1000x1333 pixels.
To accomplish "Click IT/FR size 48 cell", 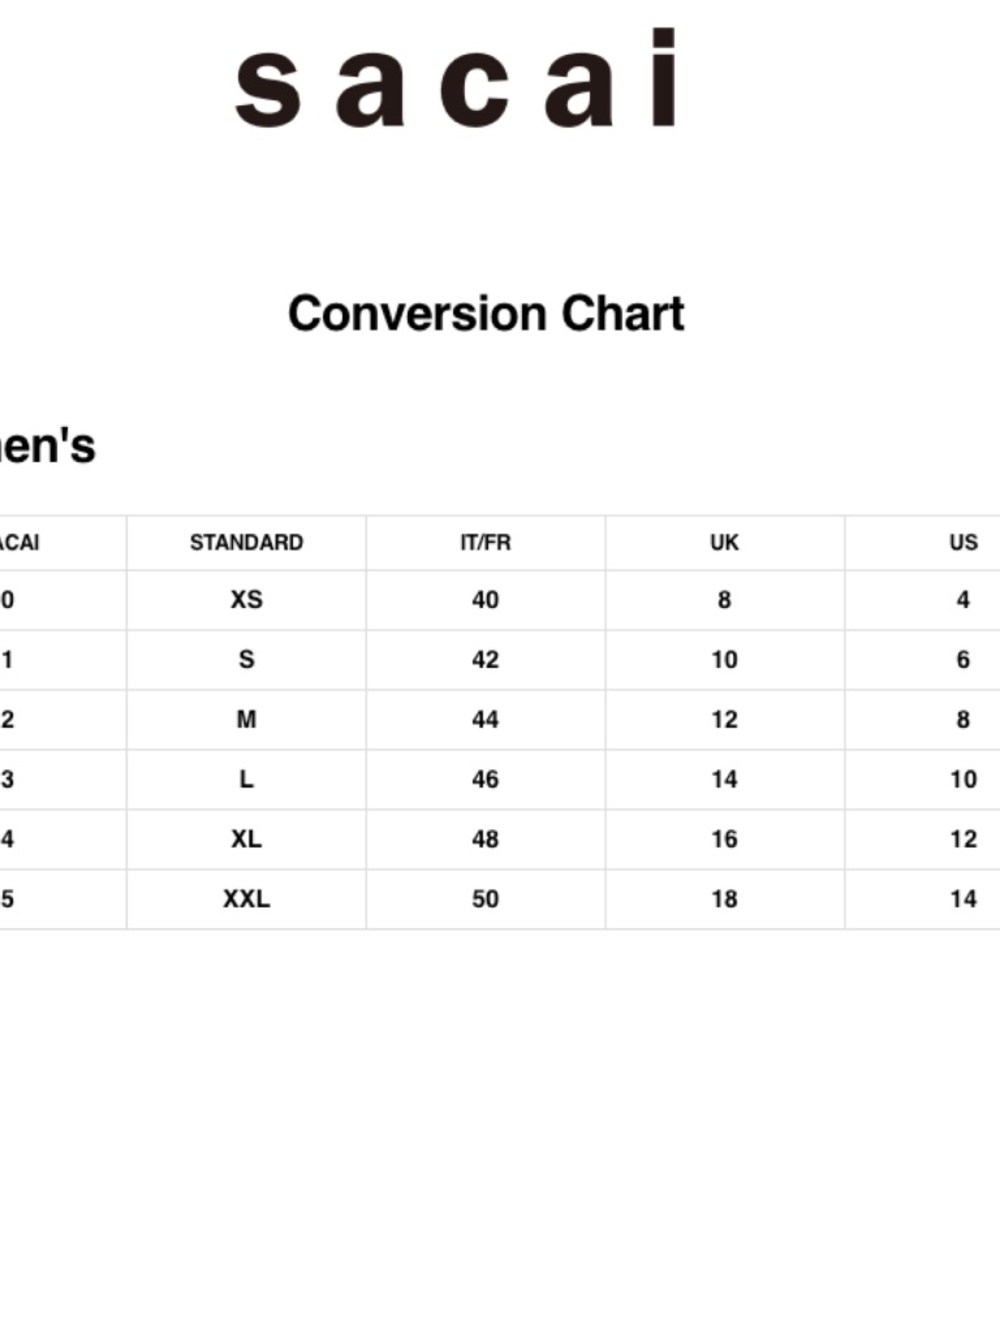I will [x=485, y=839].
